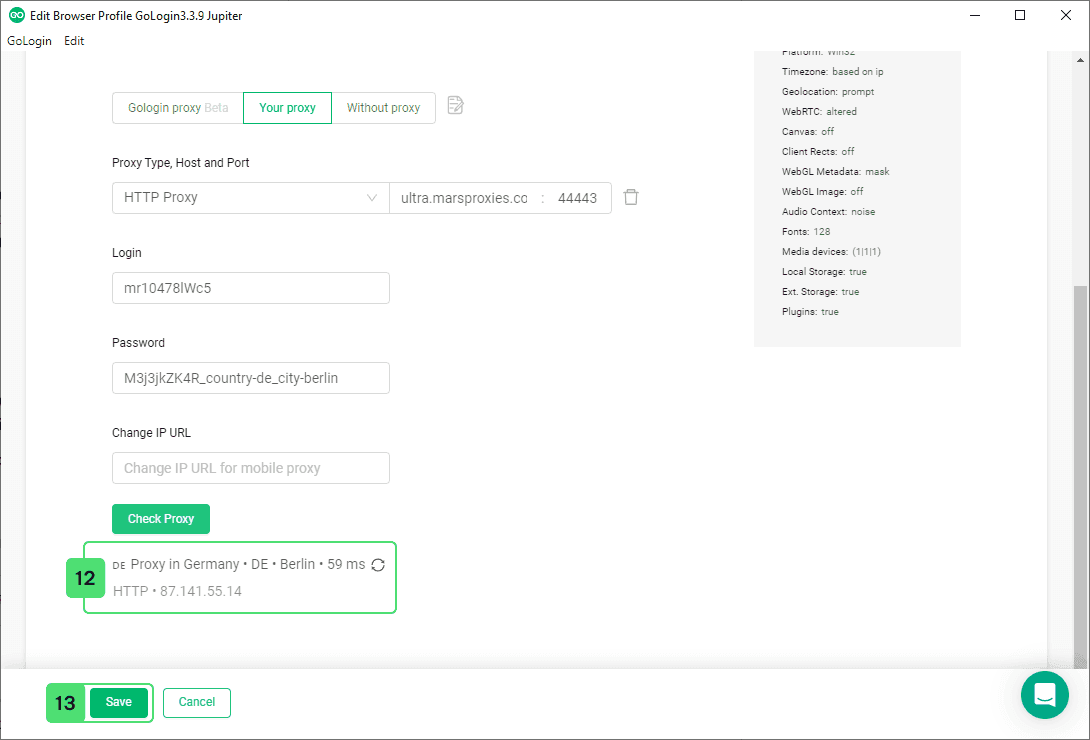The height and width of the screenshot is (740, 1090).
Task: Select the Password input field
Action: [250, 378]
